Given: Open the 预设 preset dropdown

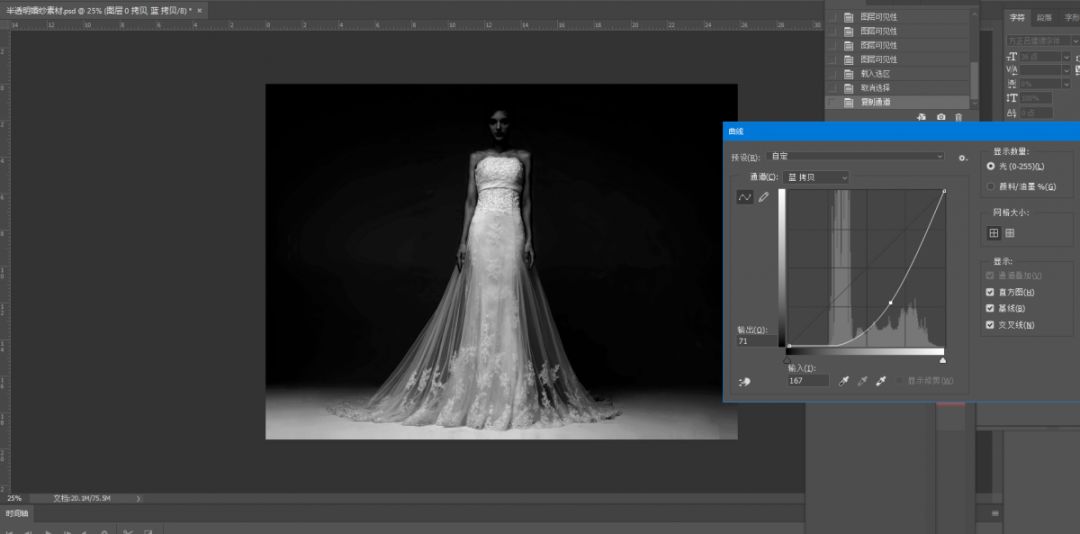Looking at the screenshot, I should click(x=855, y=157).
